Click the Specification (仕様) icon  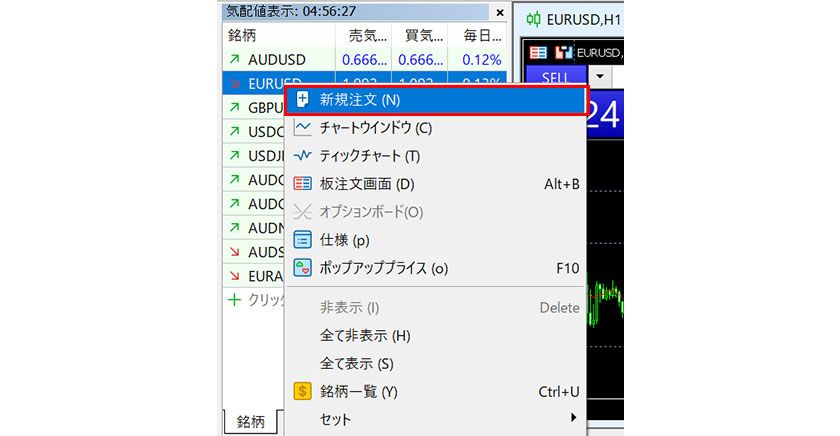(303, 240)
